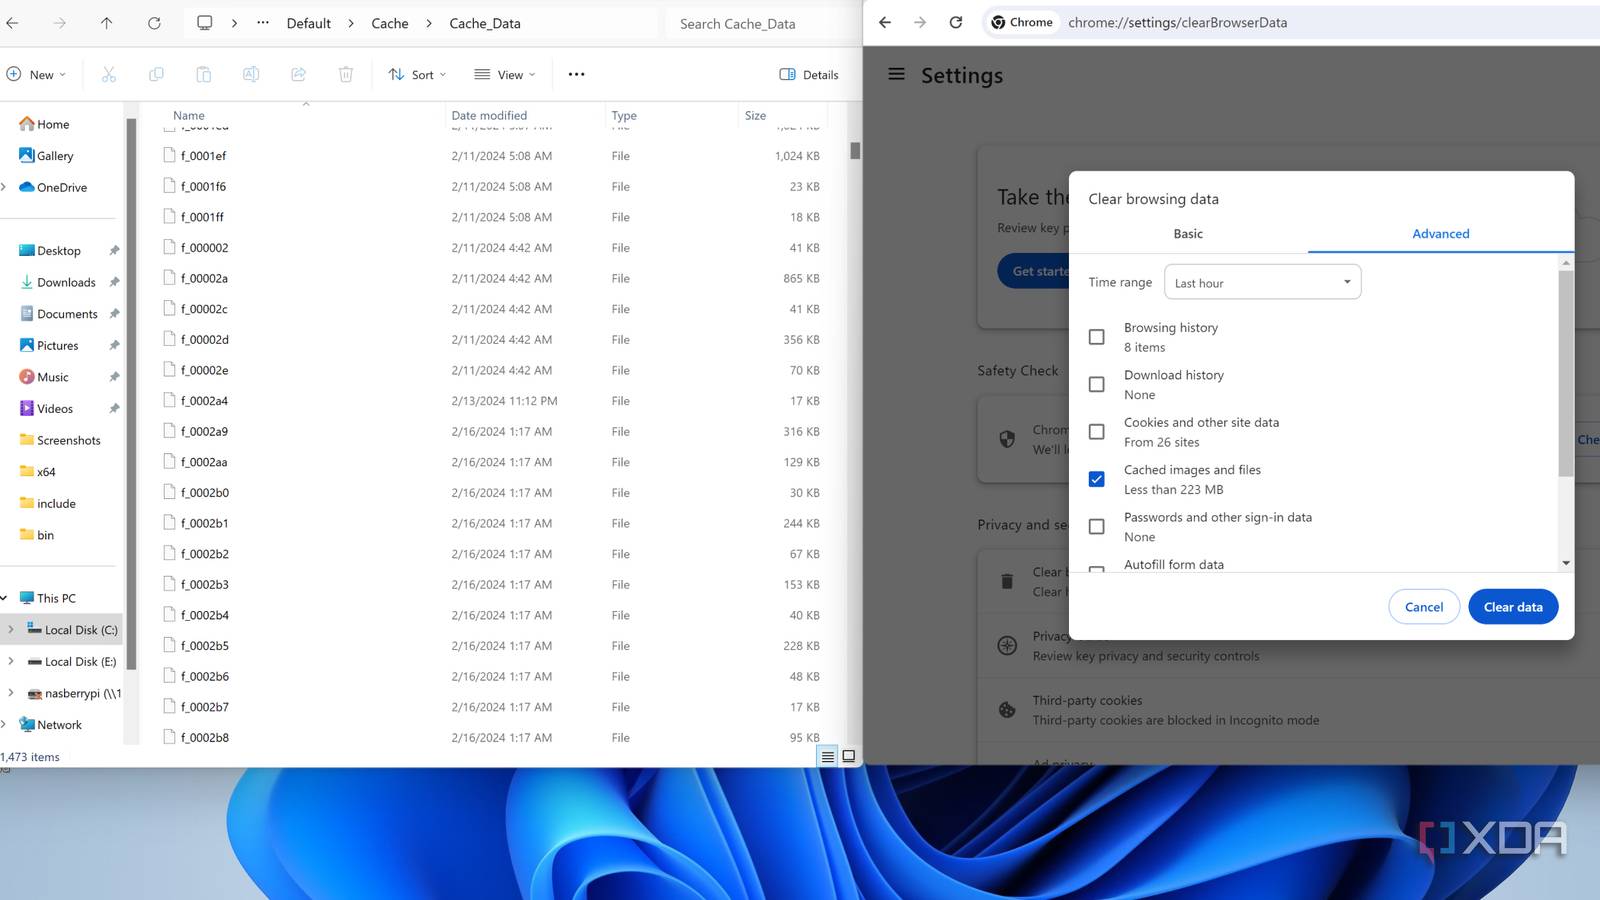1600x900 pixels.
Task: Open Chrome Settings hamburger menu
Action: coord(897,75)
